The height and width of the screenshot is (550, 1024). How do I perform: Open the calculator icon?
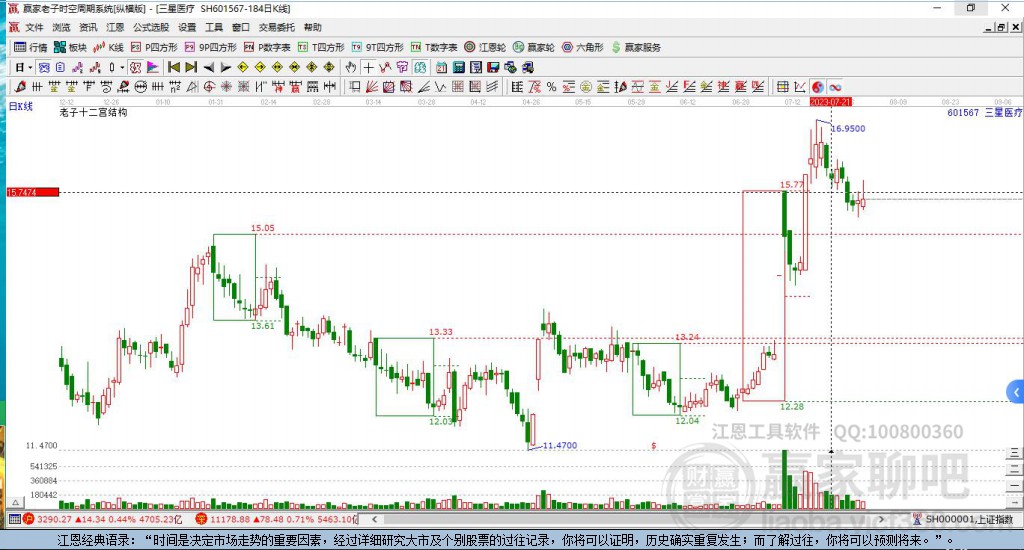458,67
